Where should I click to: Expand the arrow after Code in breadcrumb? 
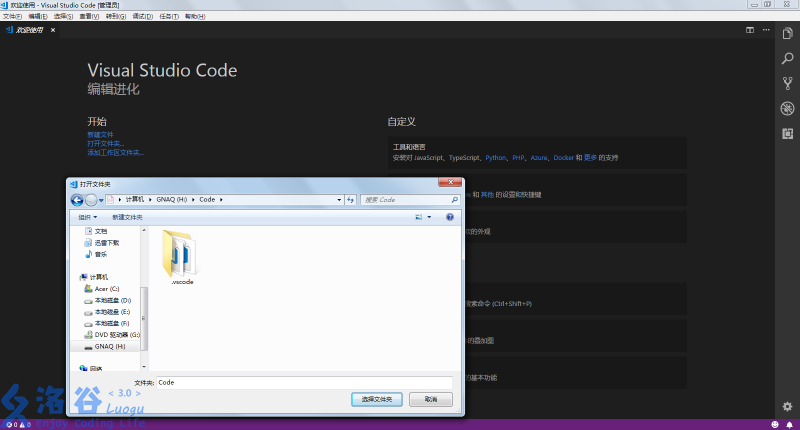point(221,200)
